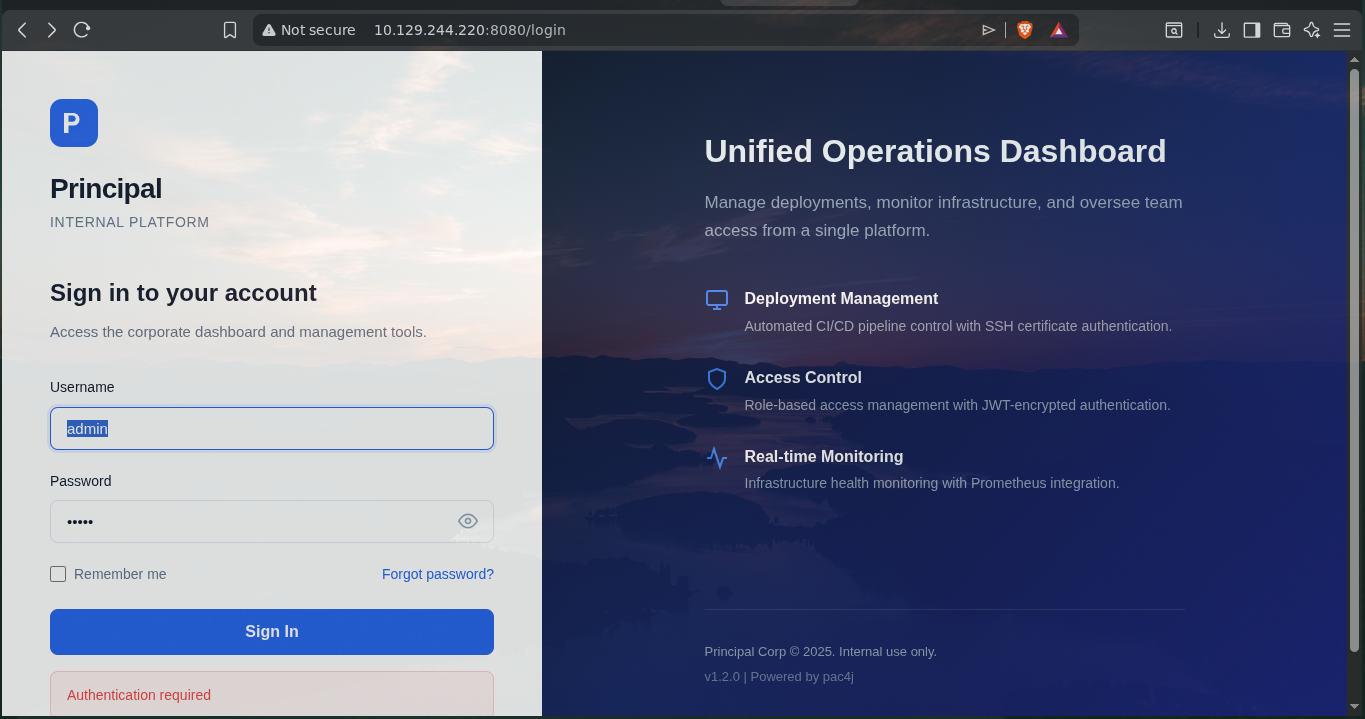
Task: Toggle the browser sidebar panel icon
Action: [1251, 30]
